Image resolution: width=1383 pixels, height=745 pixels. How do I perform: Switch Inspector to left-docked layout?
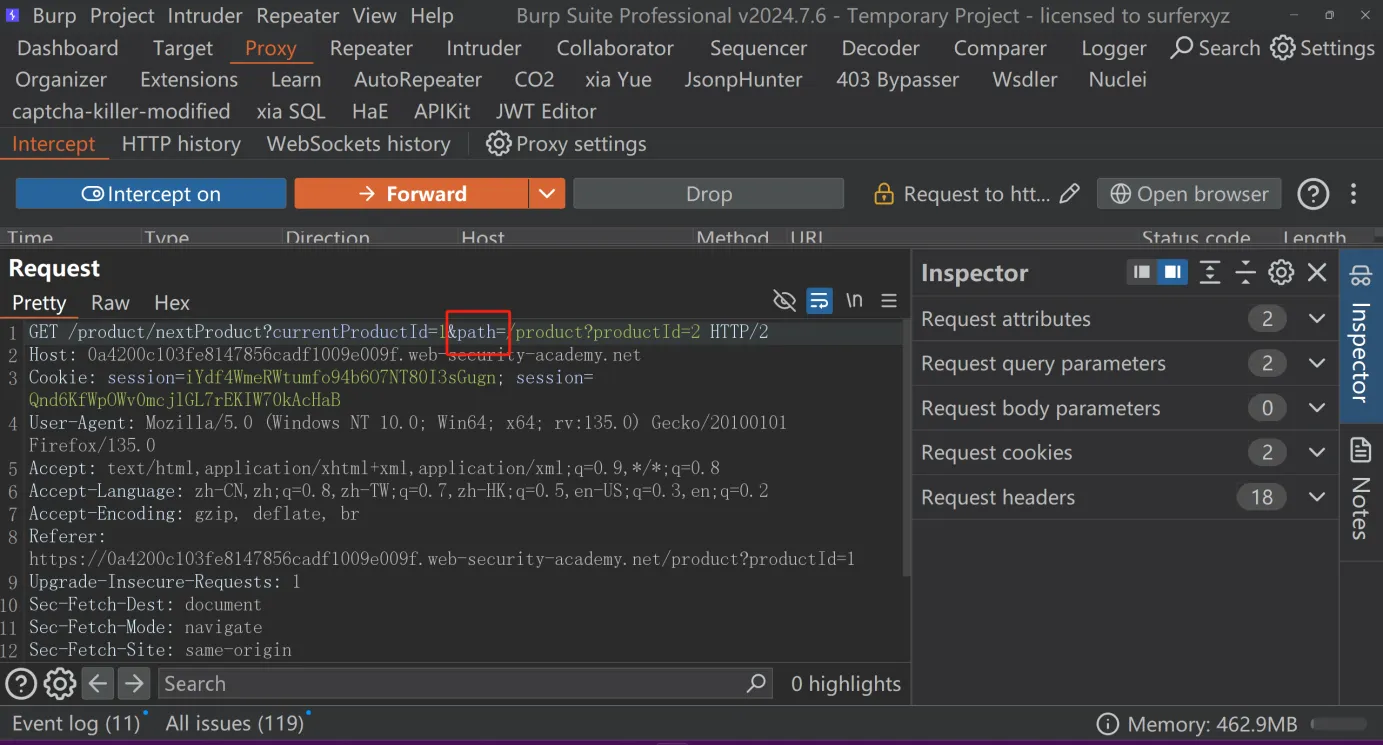click(1141, 272)
